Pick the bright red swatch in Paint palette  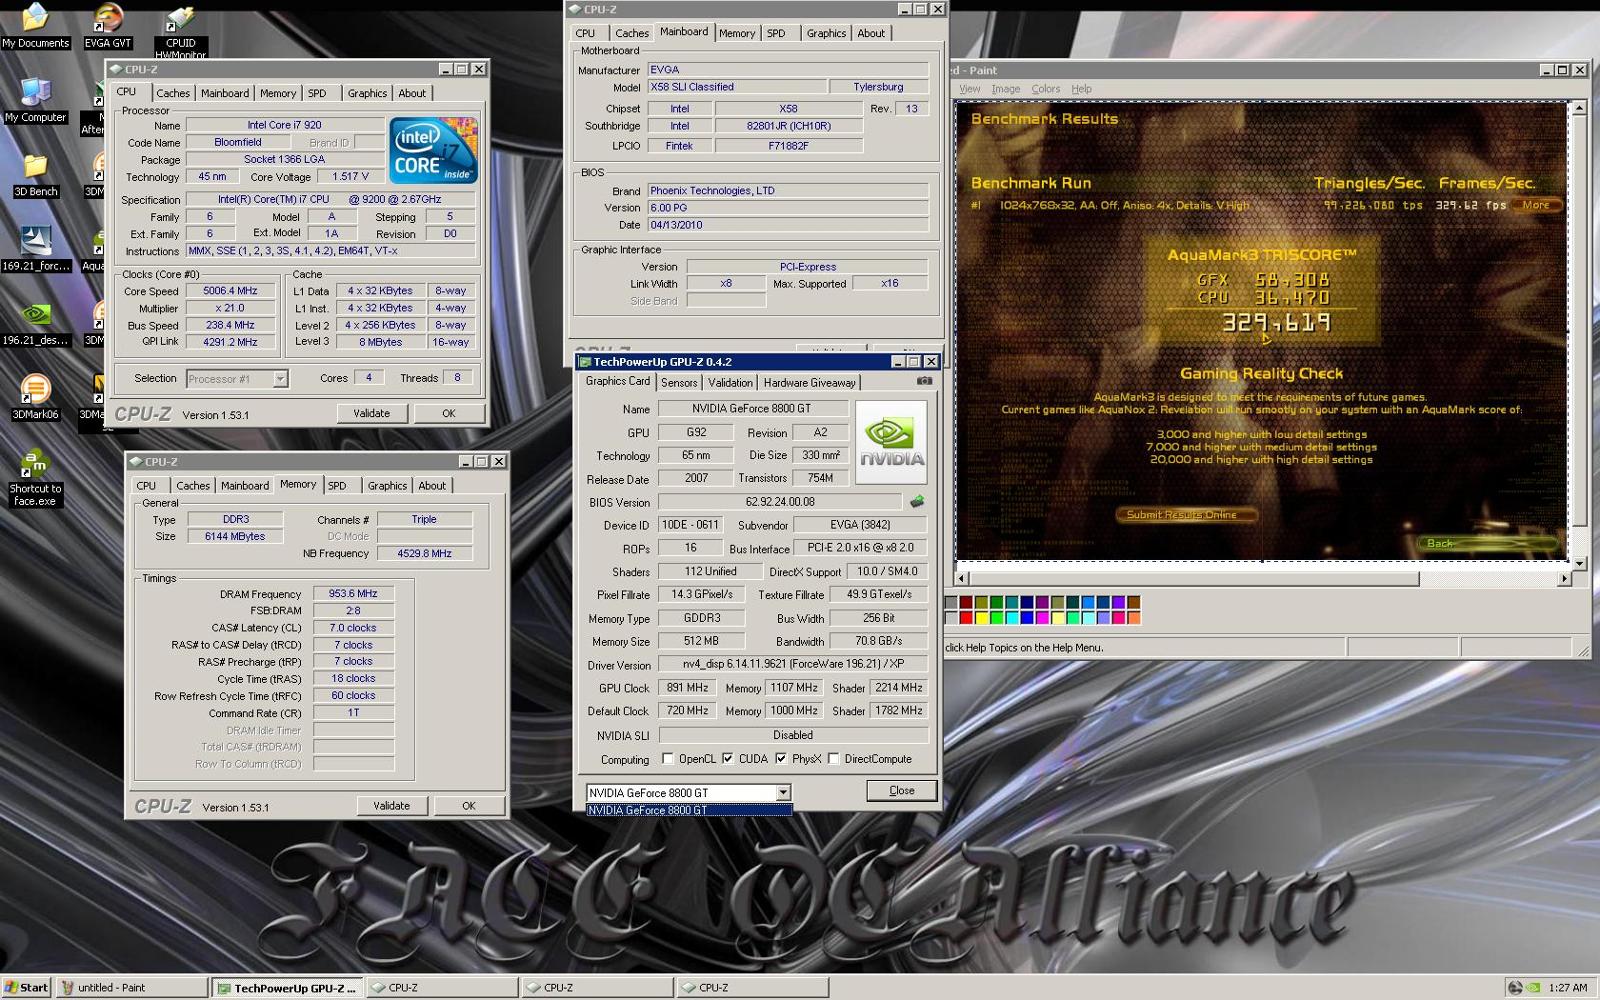(x=966, y=617)
